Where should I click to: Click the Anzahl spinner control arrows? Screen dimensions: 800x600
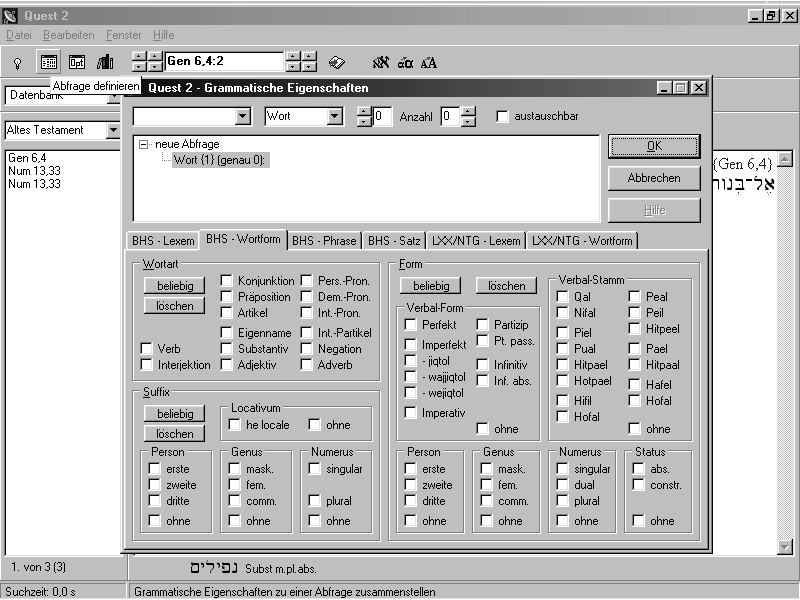[468, 117]
